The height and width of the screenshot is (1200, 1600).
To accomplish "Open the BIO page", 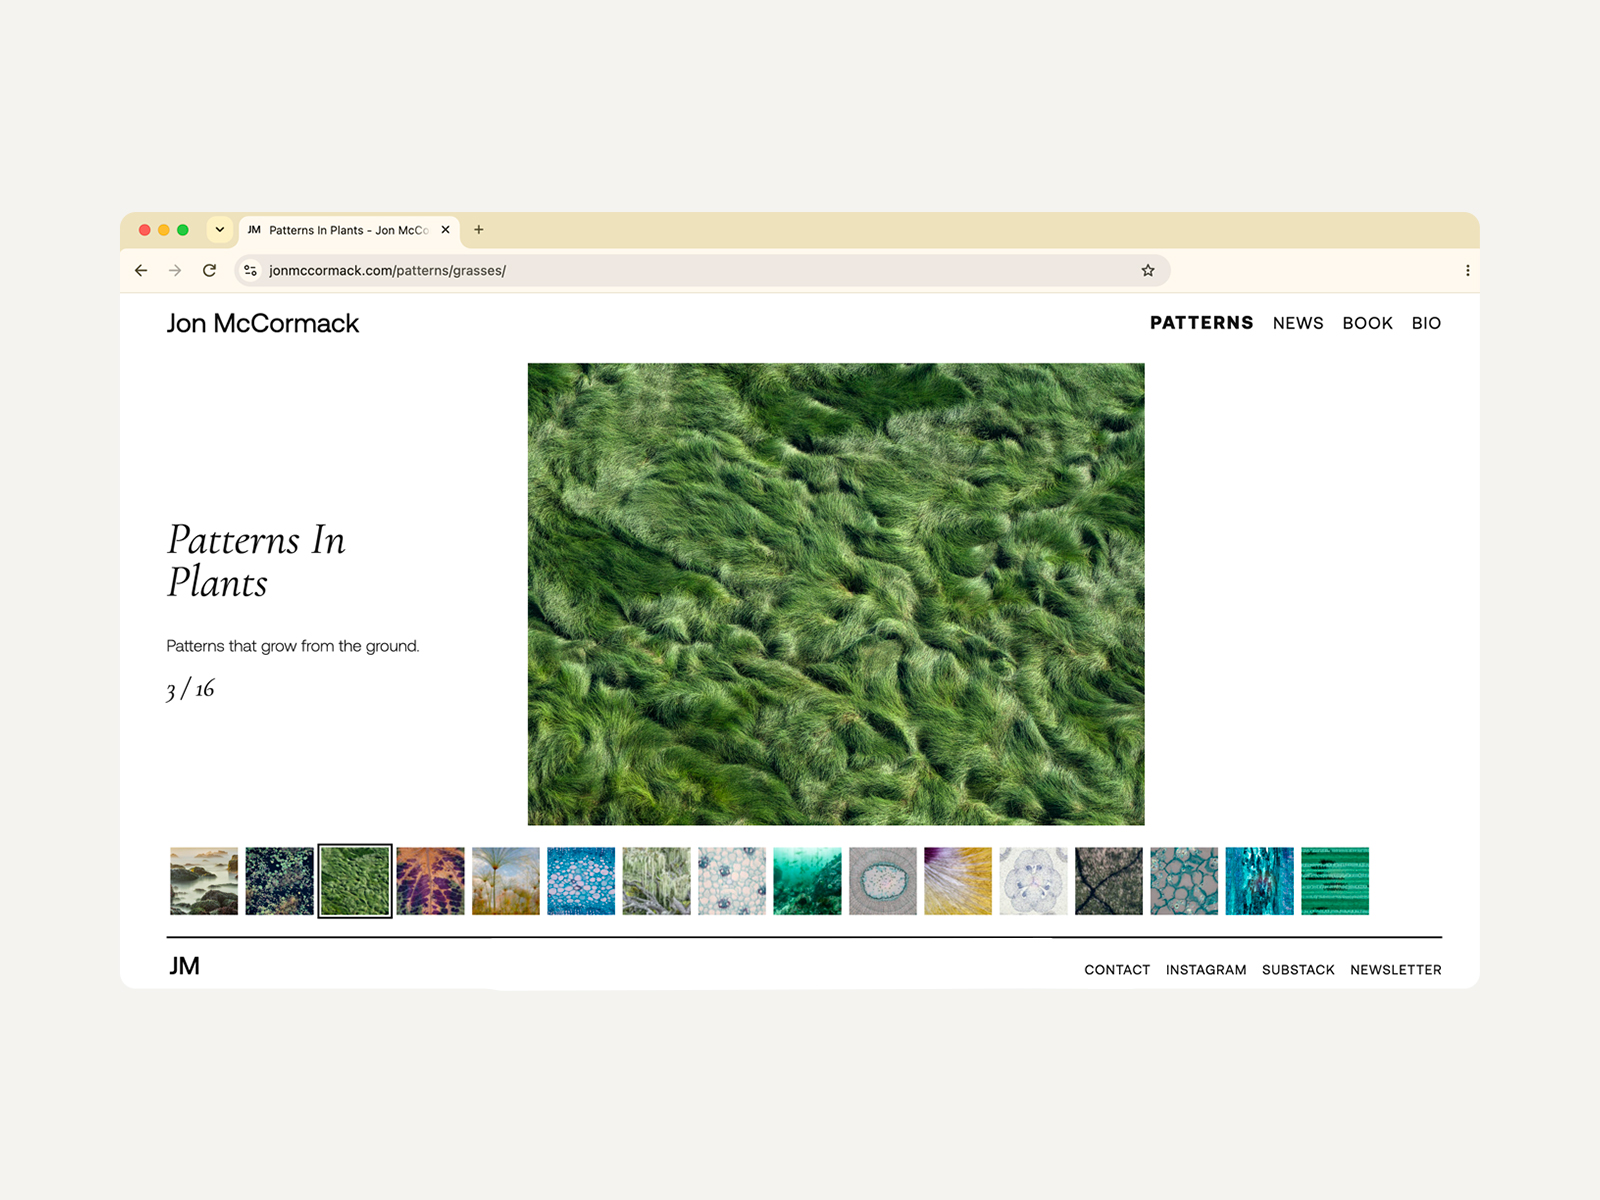I will pyautogui.click(x=1426, y=323).
